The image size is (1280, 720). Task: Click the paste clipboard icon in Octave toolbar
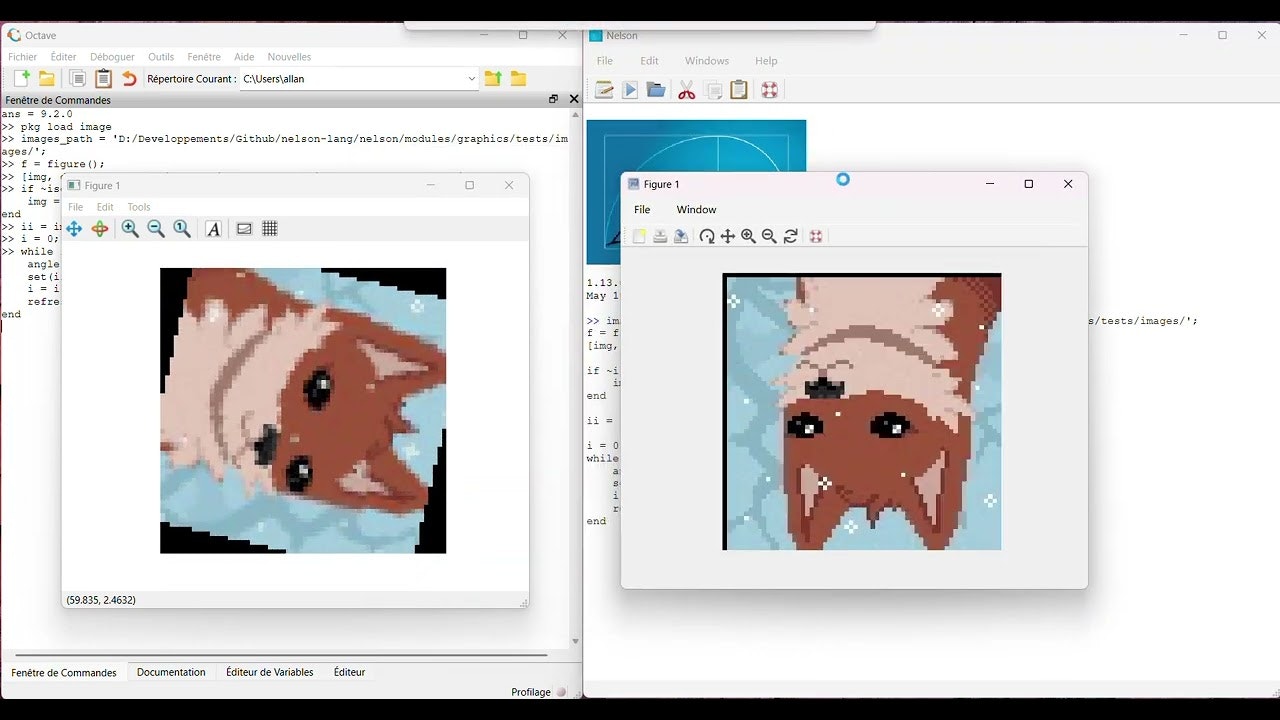103,79
